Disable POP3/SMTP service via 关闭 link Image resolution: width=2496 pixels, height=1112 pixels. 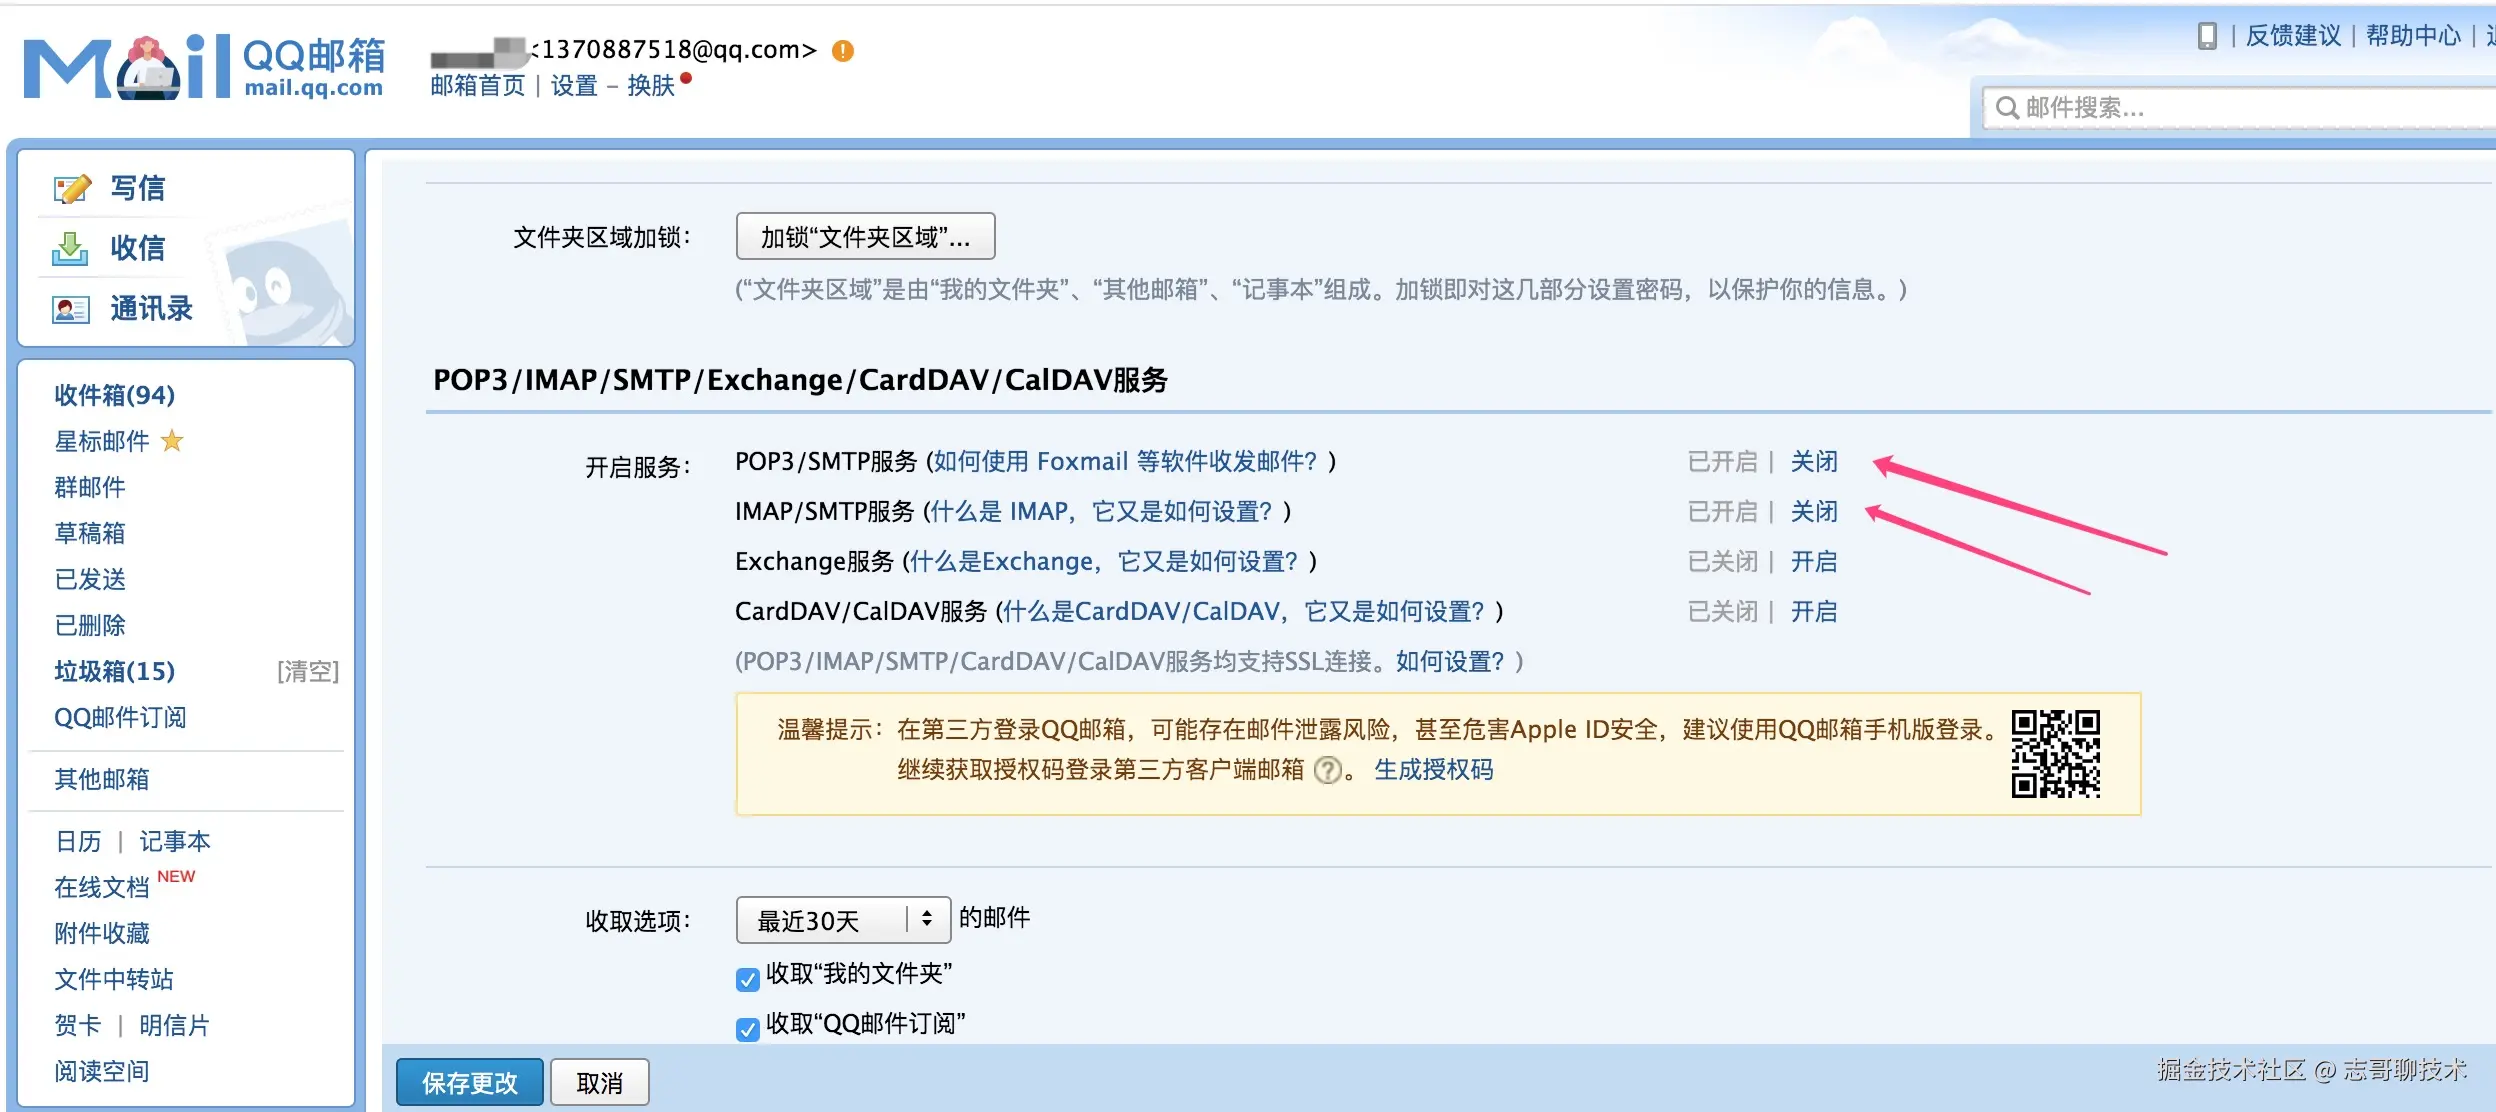point(1813,461)
